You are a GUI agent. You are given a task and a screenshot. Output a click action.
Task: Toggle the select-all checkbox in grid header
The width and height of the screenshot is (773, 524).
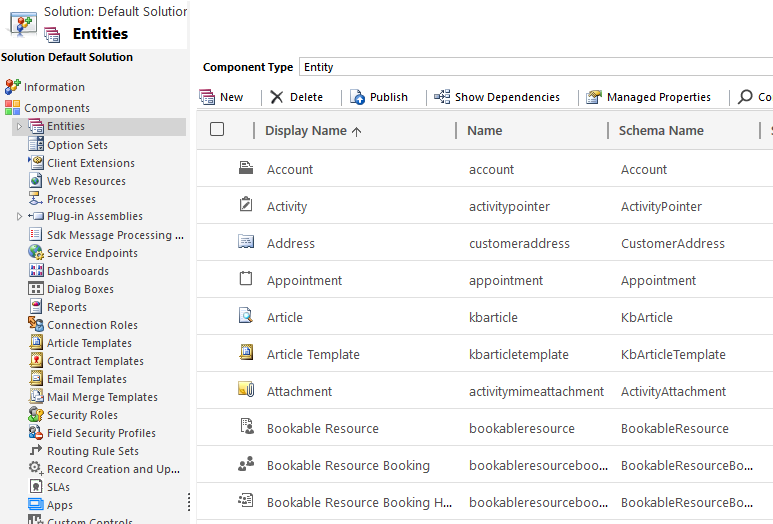[217, 130]
